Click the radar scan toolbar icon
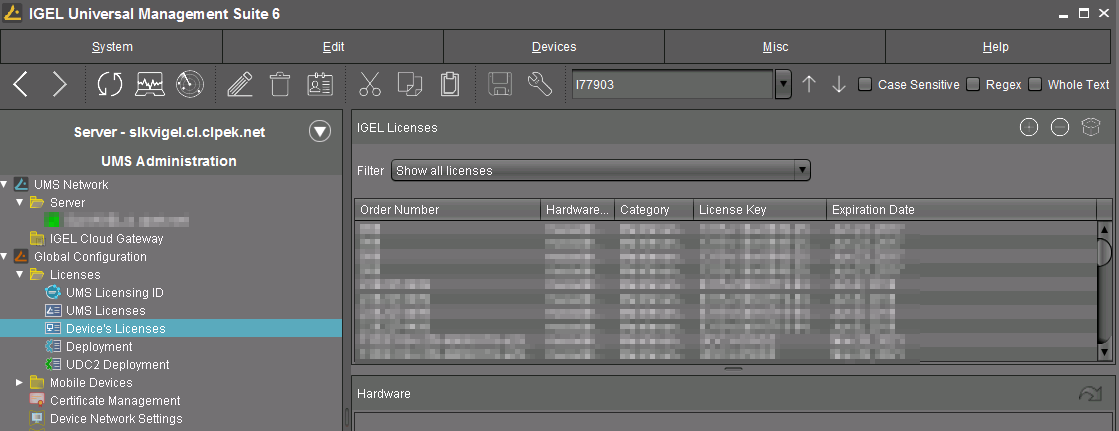1119x431 pixels. tap(190, 84)
